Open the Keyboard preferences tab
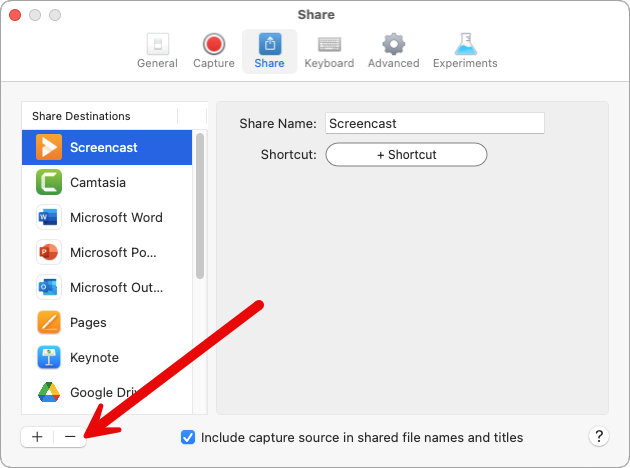630x468 pixels. click(x=329, y=51)
